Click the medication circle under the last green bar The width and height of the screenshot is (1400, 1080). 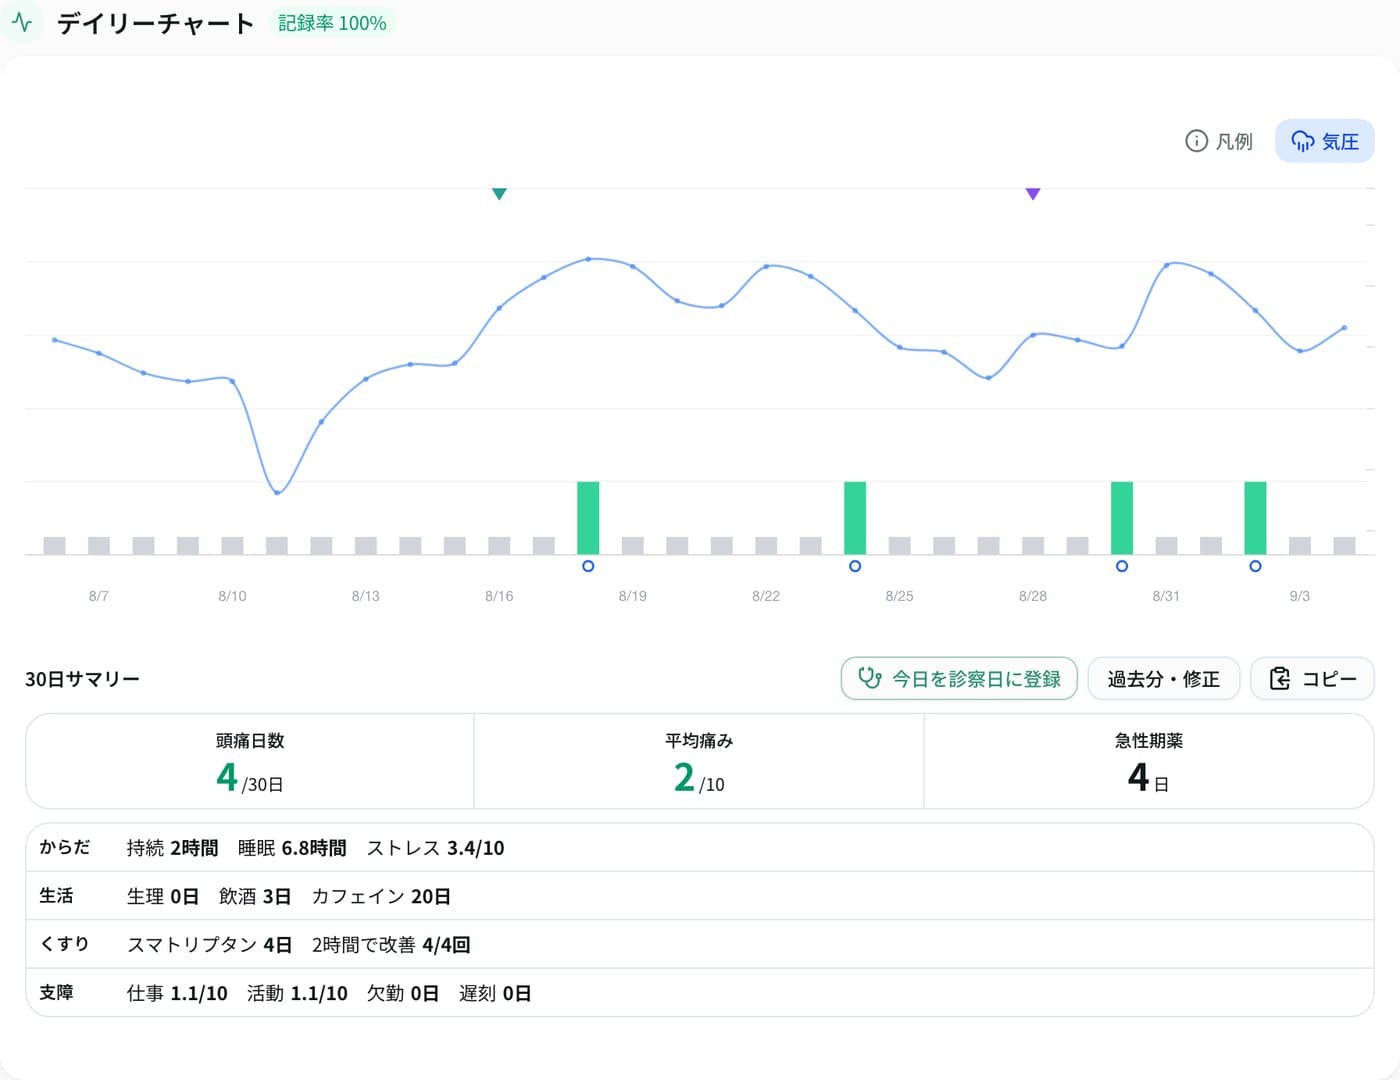tap(1255, 566)
